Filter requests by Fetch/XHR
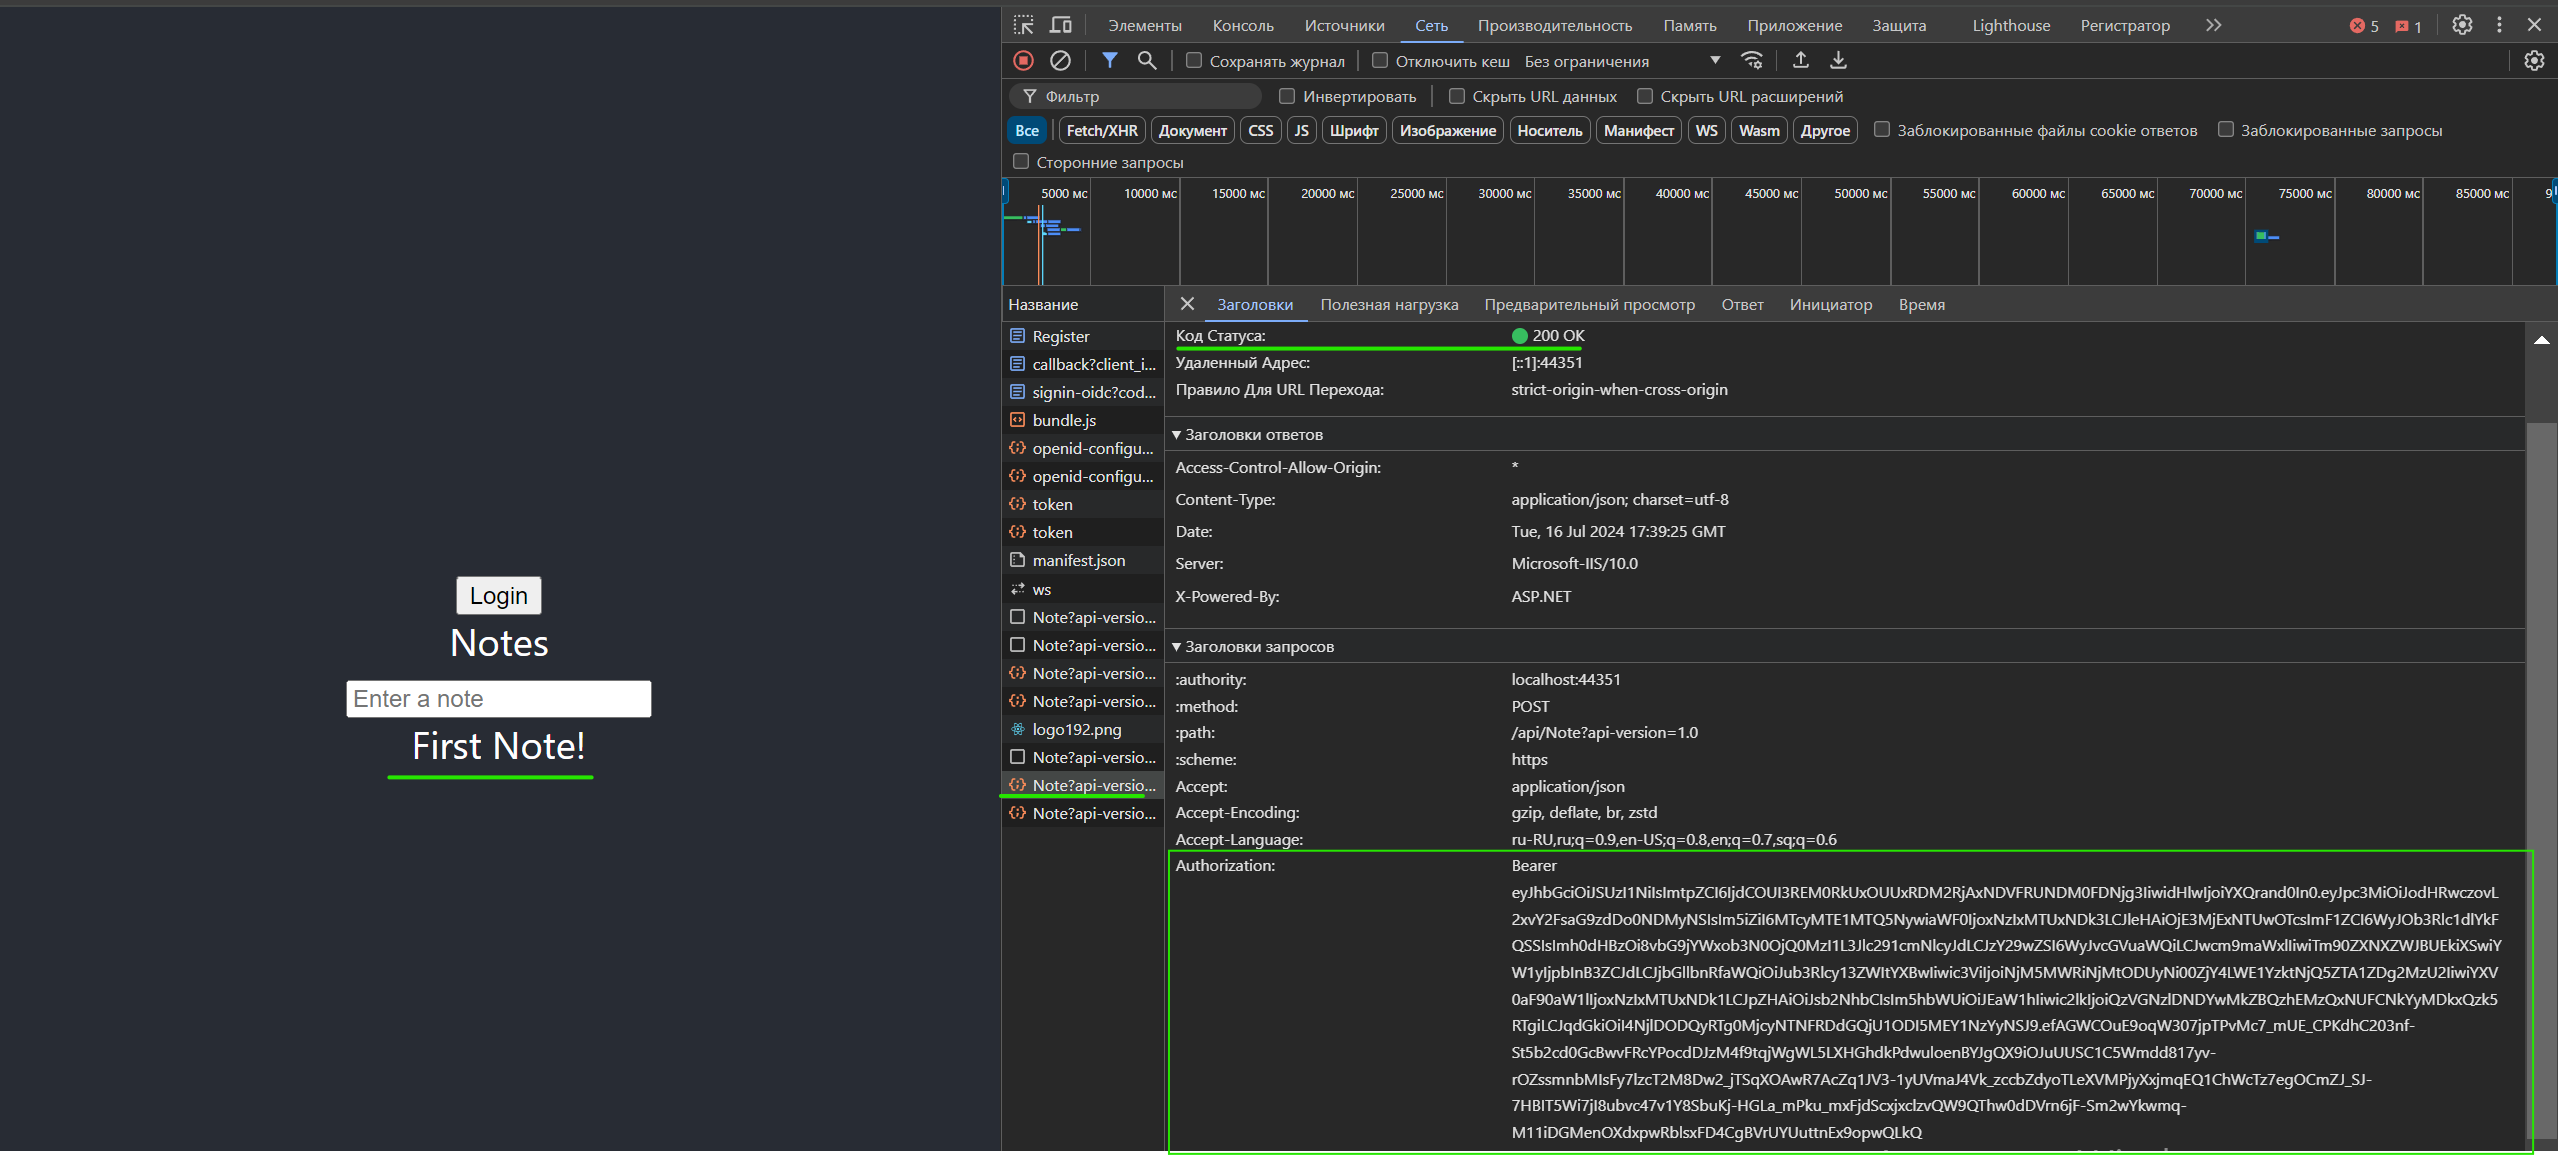The width and height of the screenshot is (2558, 1156). click(1101, 131)
